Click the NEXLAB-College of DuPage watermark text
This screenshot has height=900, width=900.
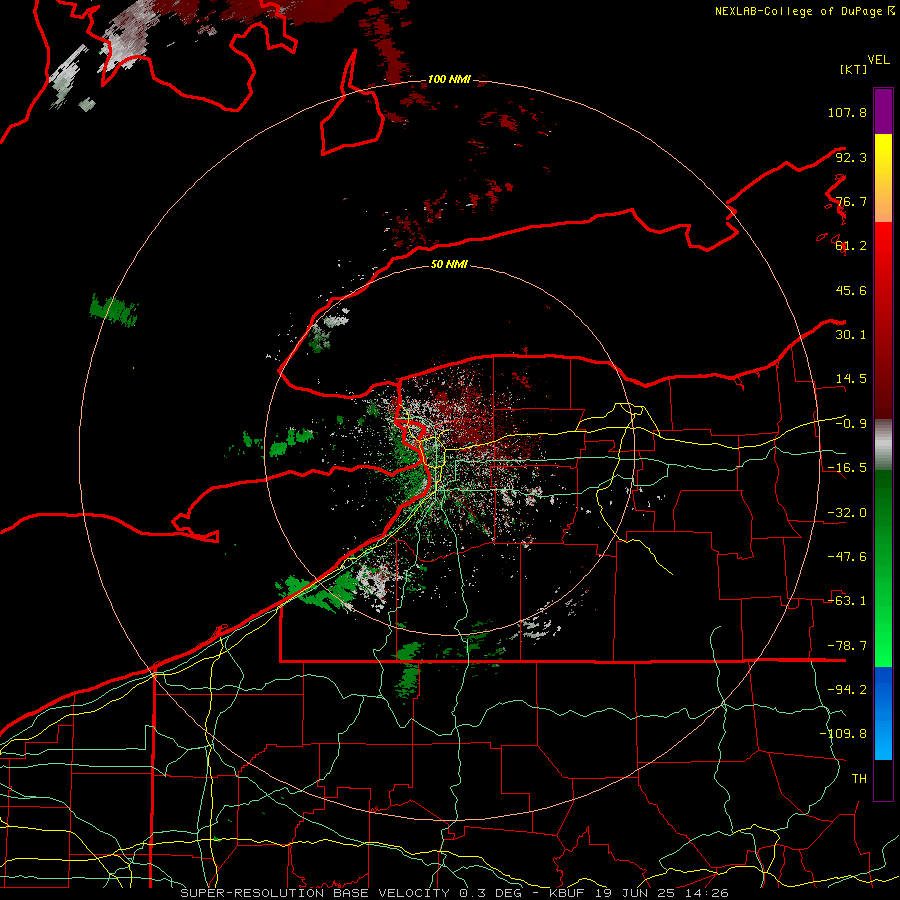tap(804, 11)
